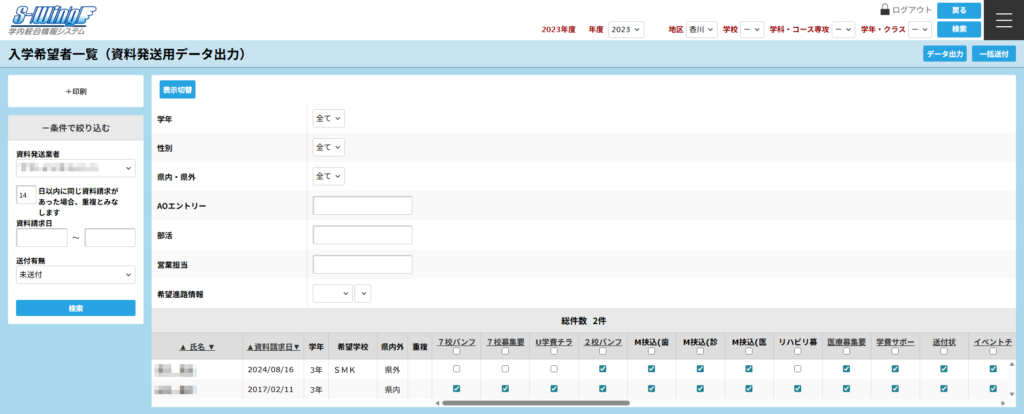
Task: Check the 7校パンフ header checkbox
Action: pyautogui.click(x=456, y=352)
